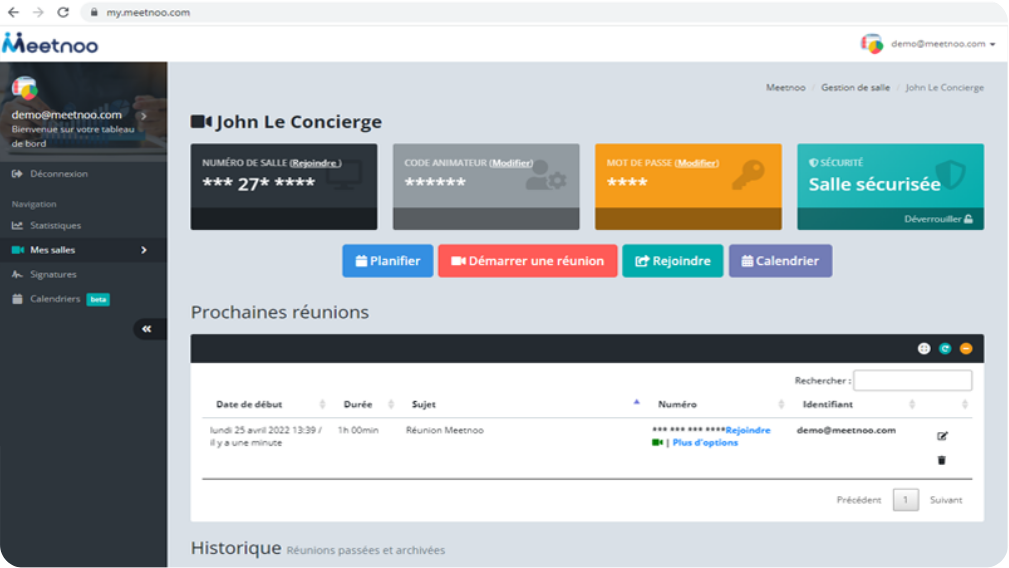Click the browser forward arrow
This screenshot has height=568, width=1009.
pos(38,12)
